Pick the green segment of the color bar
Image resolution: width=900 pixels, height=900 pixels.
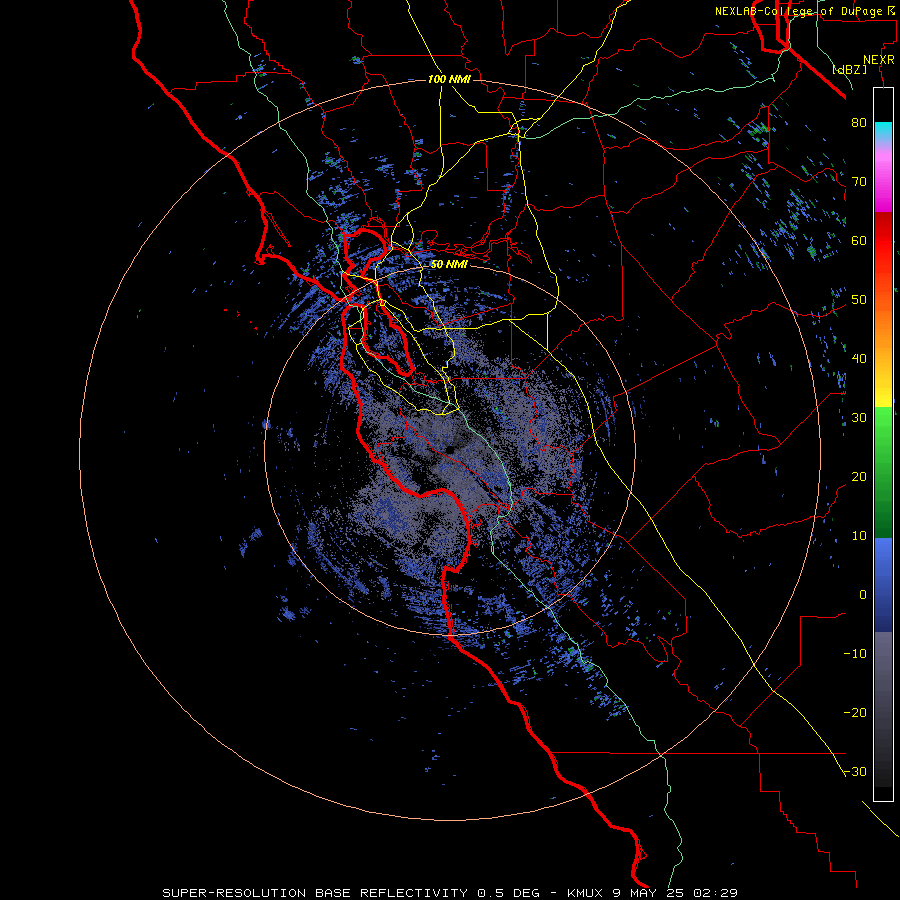point(883,472)
